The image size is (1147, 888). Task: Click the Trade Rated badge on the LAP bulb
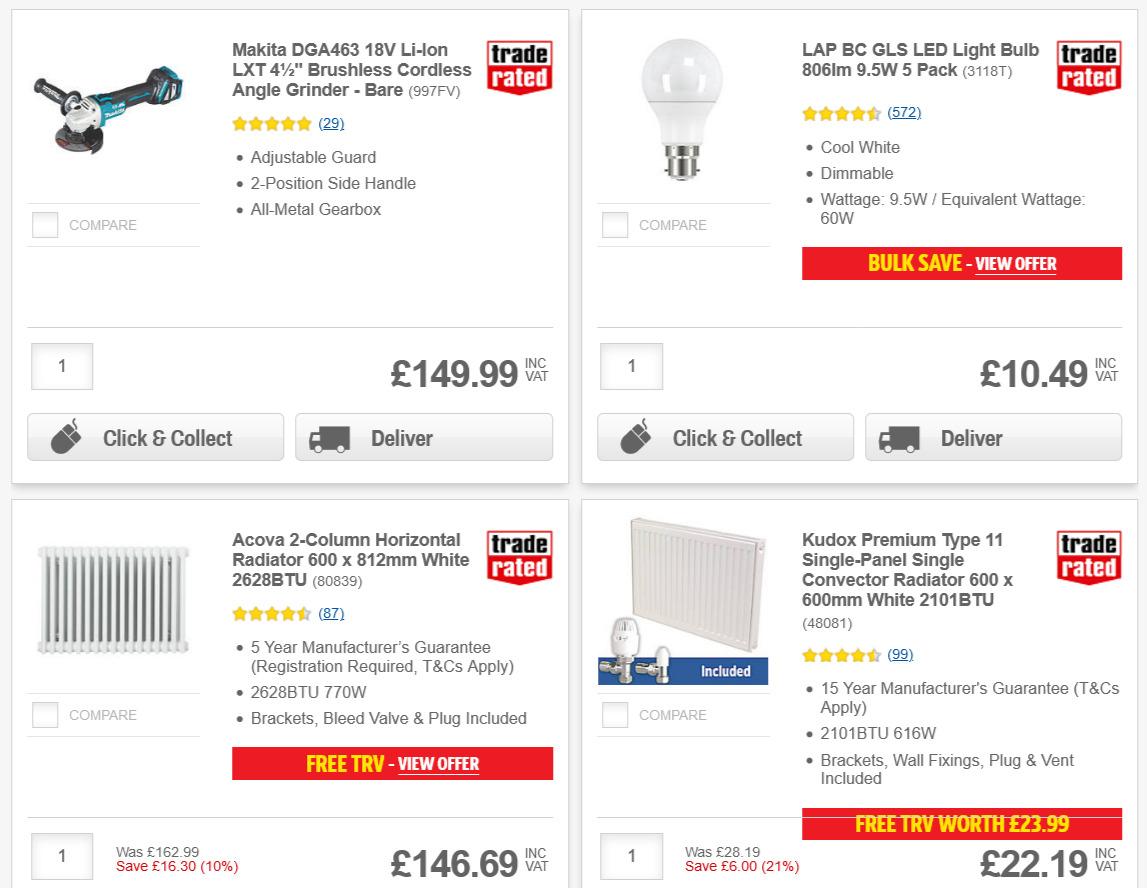(1088, 66)
